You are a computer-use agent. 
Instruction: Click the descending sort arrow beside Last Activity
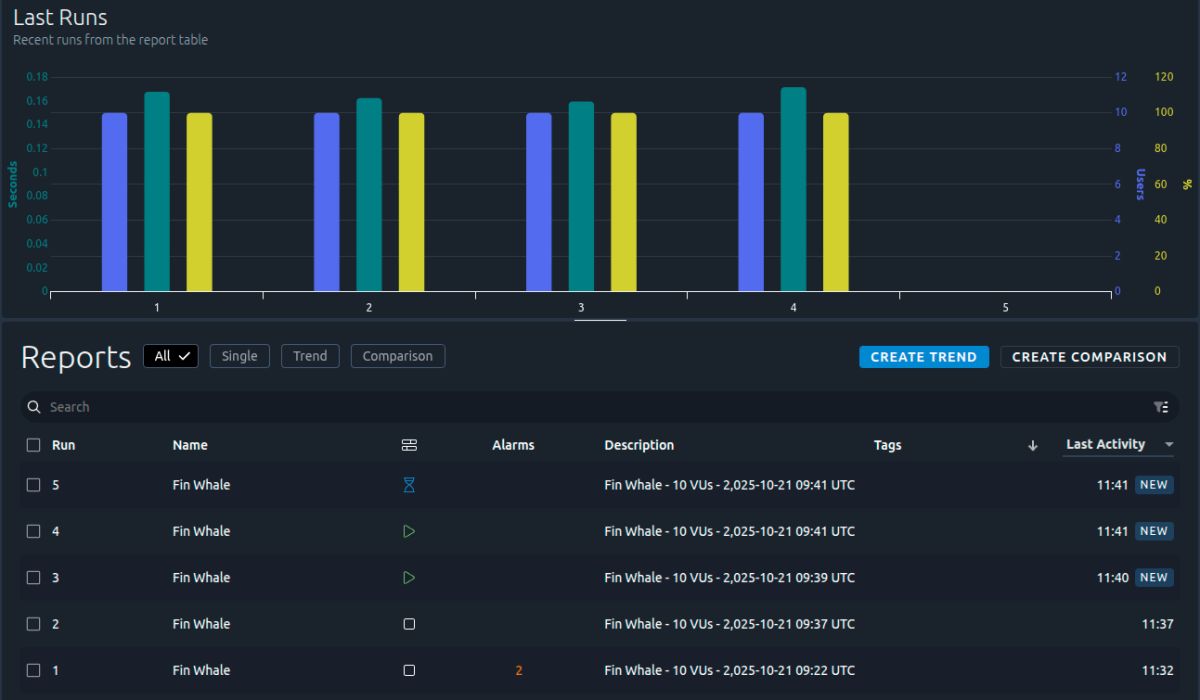click(1033, 445)
